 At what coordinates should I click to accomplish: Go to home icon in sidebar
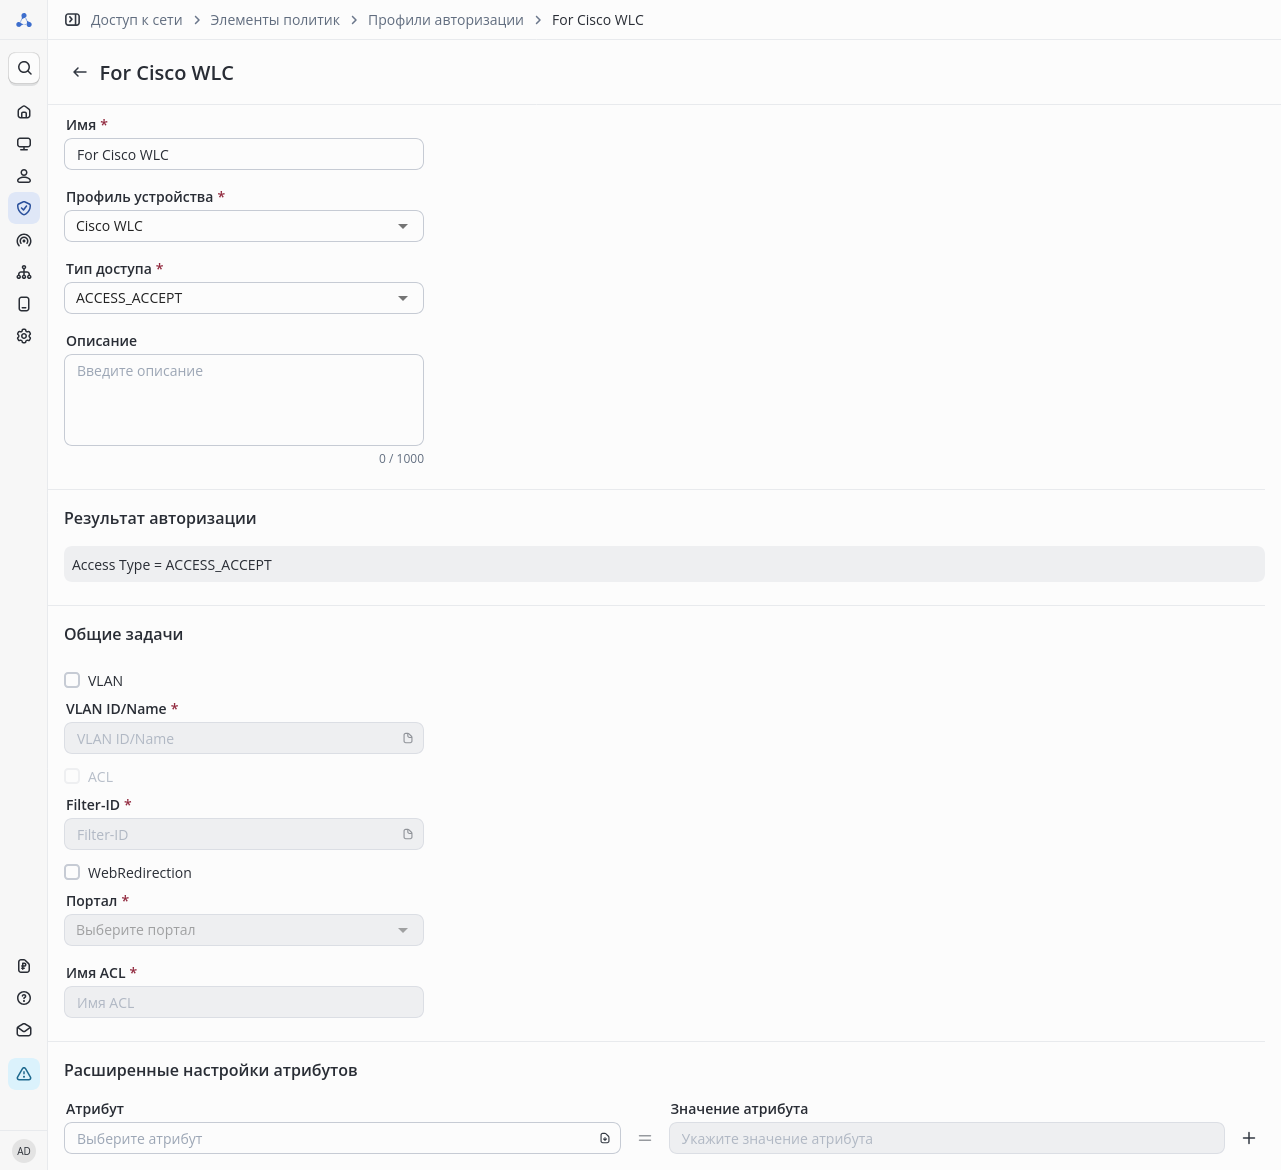click(24, 112)
